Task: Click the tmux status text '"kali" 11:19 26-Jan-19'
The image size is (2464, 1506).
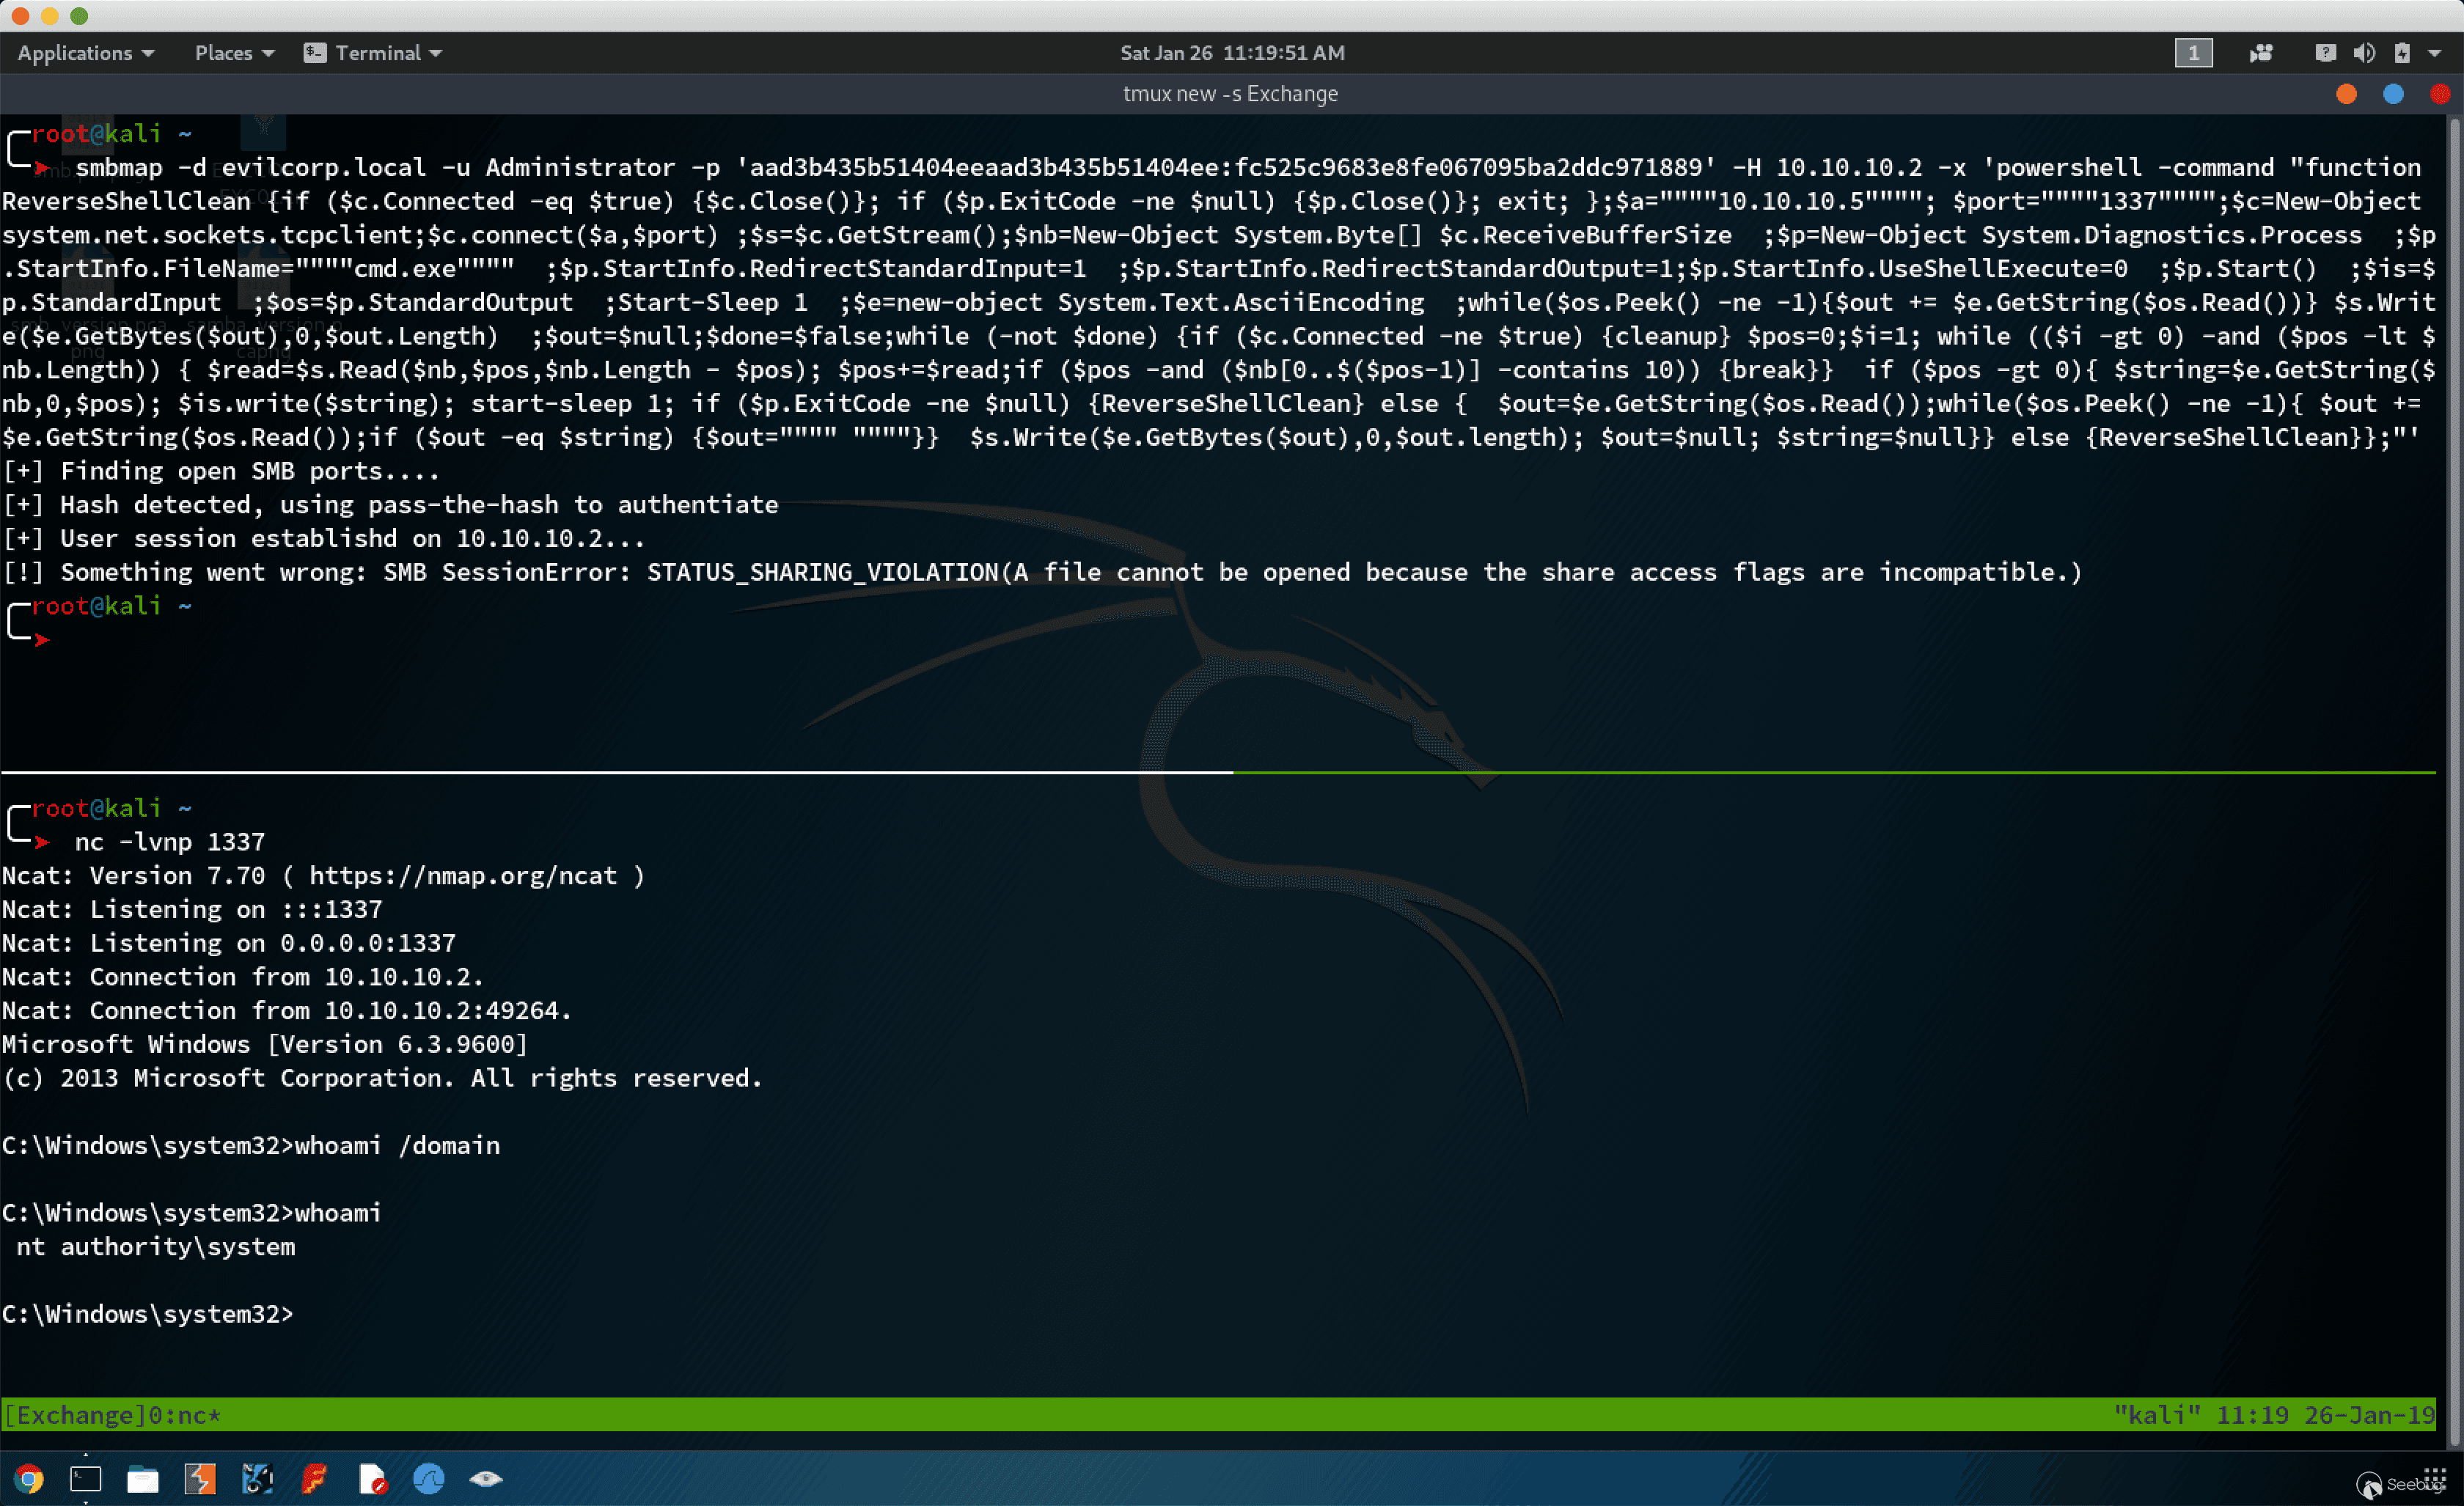Action: click(x=2274, y=1415)
